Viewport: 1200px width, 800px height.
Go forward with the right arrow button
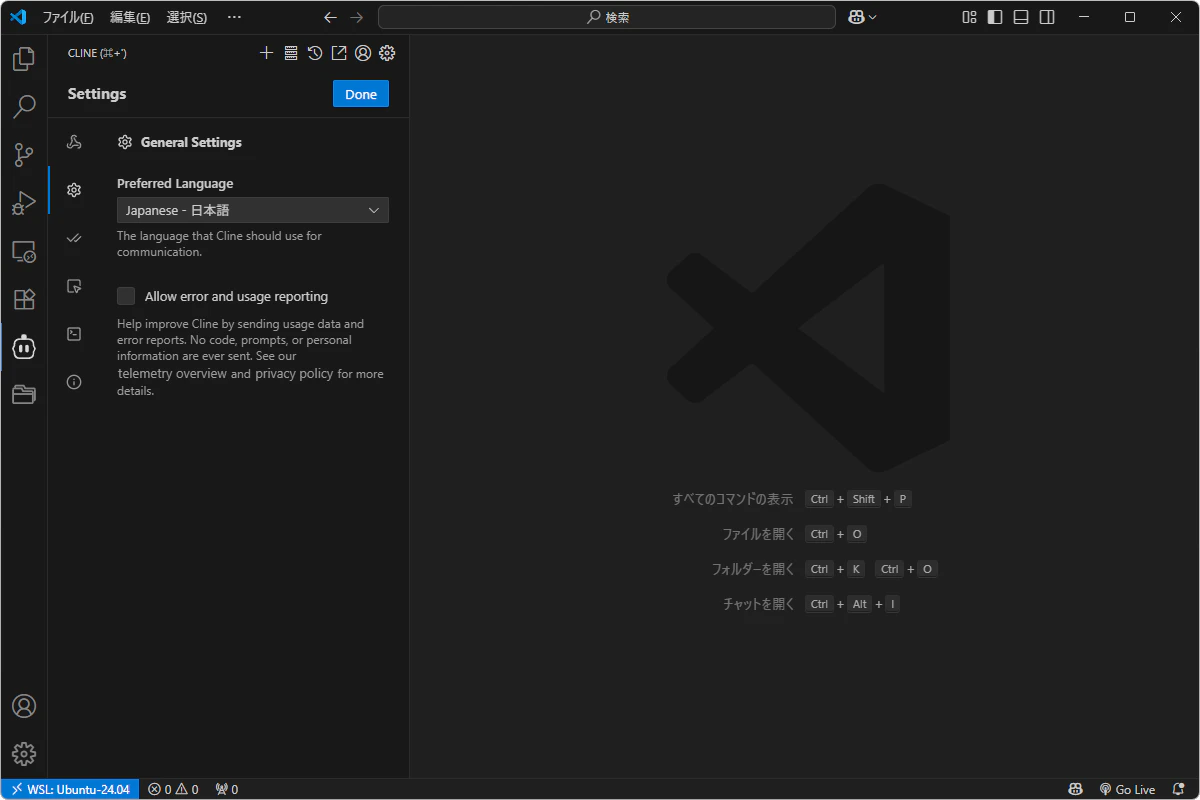(357, 17)
